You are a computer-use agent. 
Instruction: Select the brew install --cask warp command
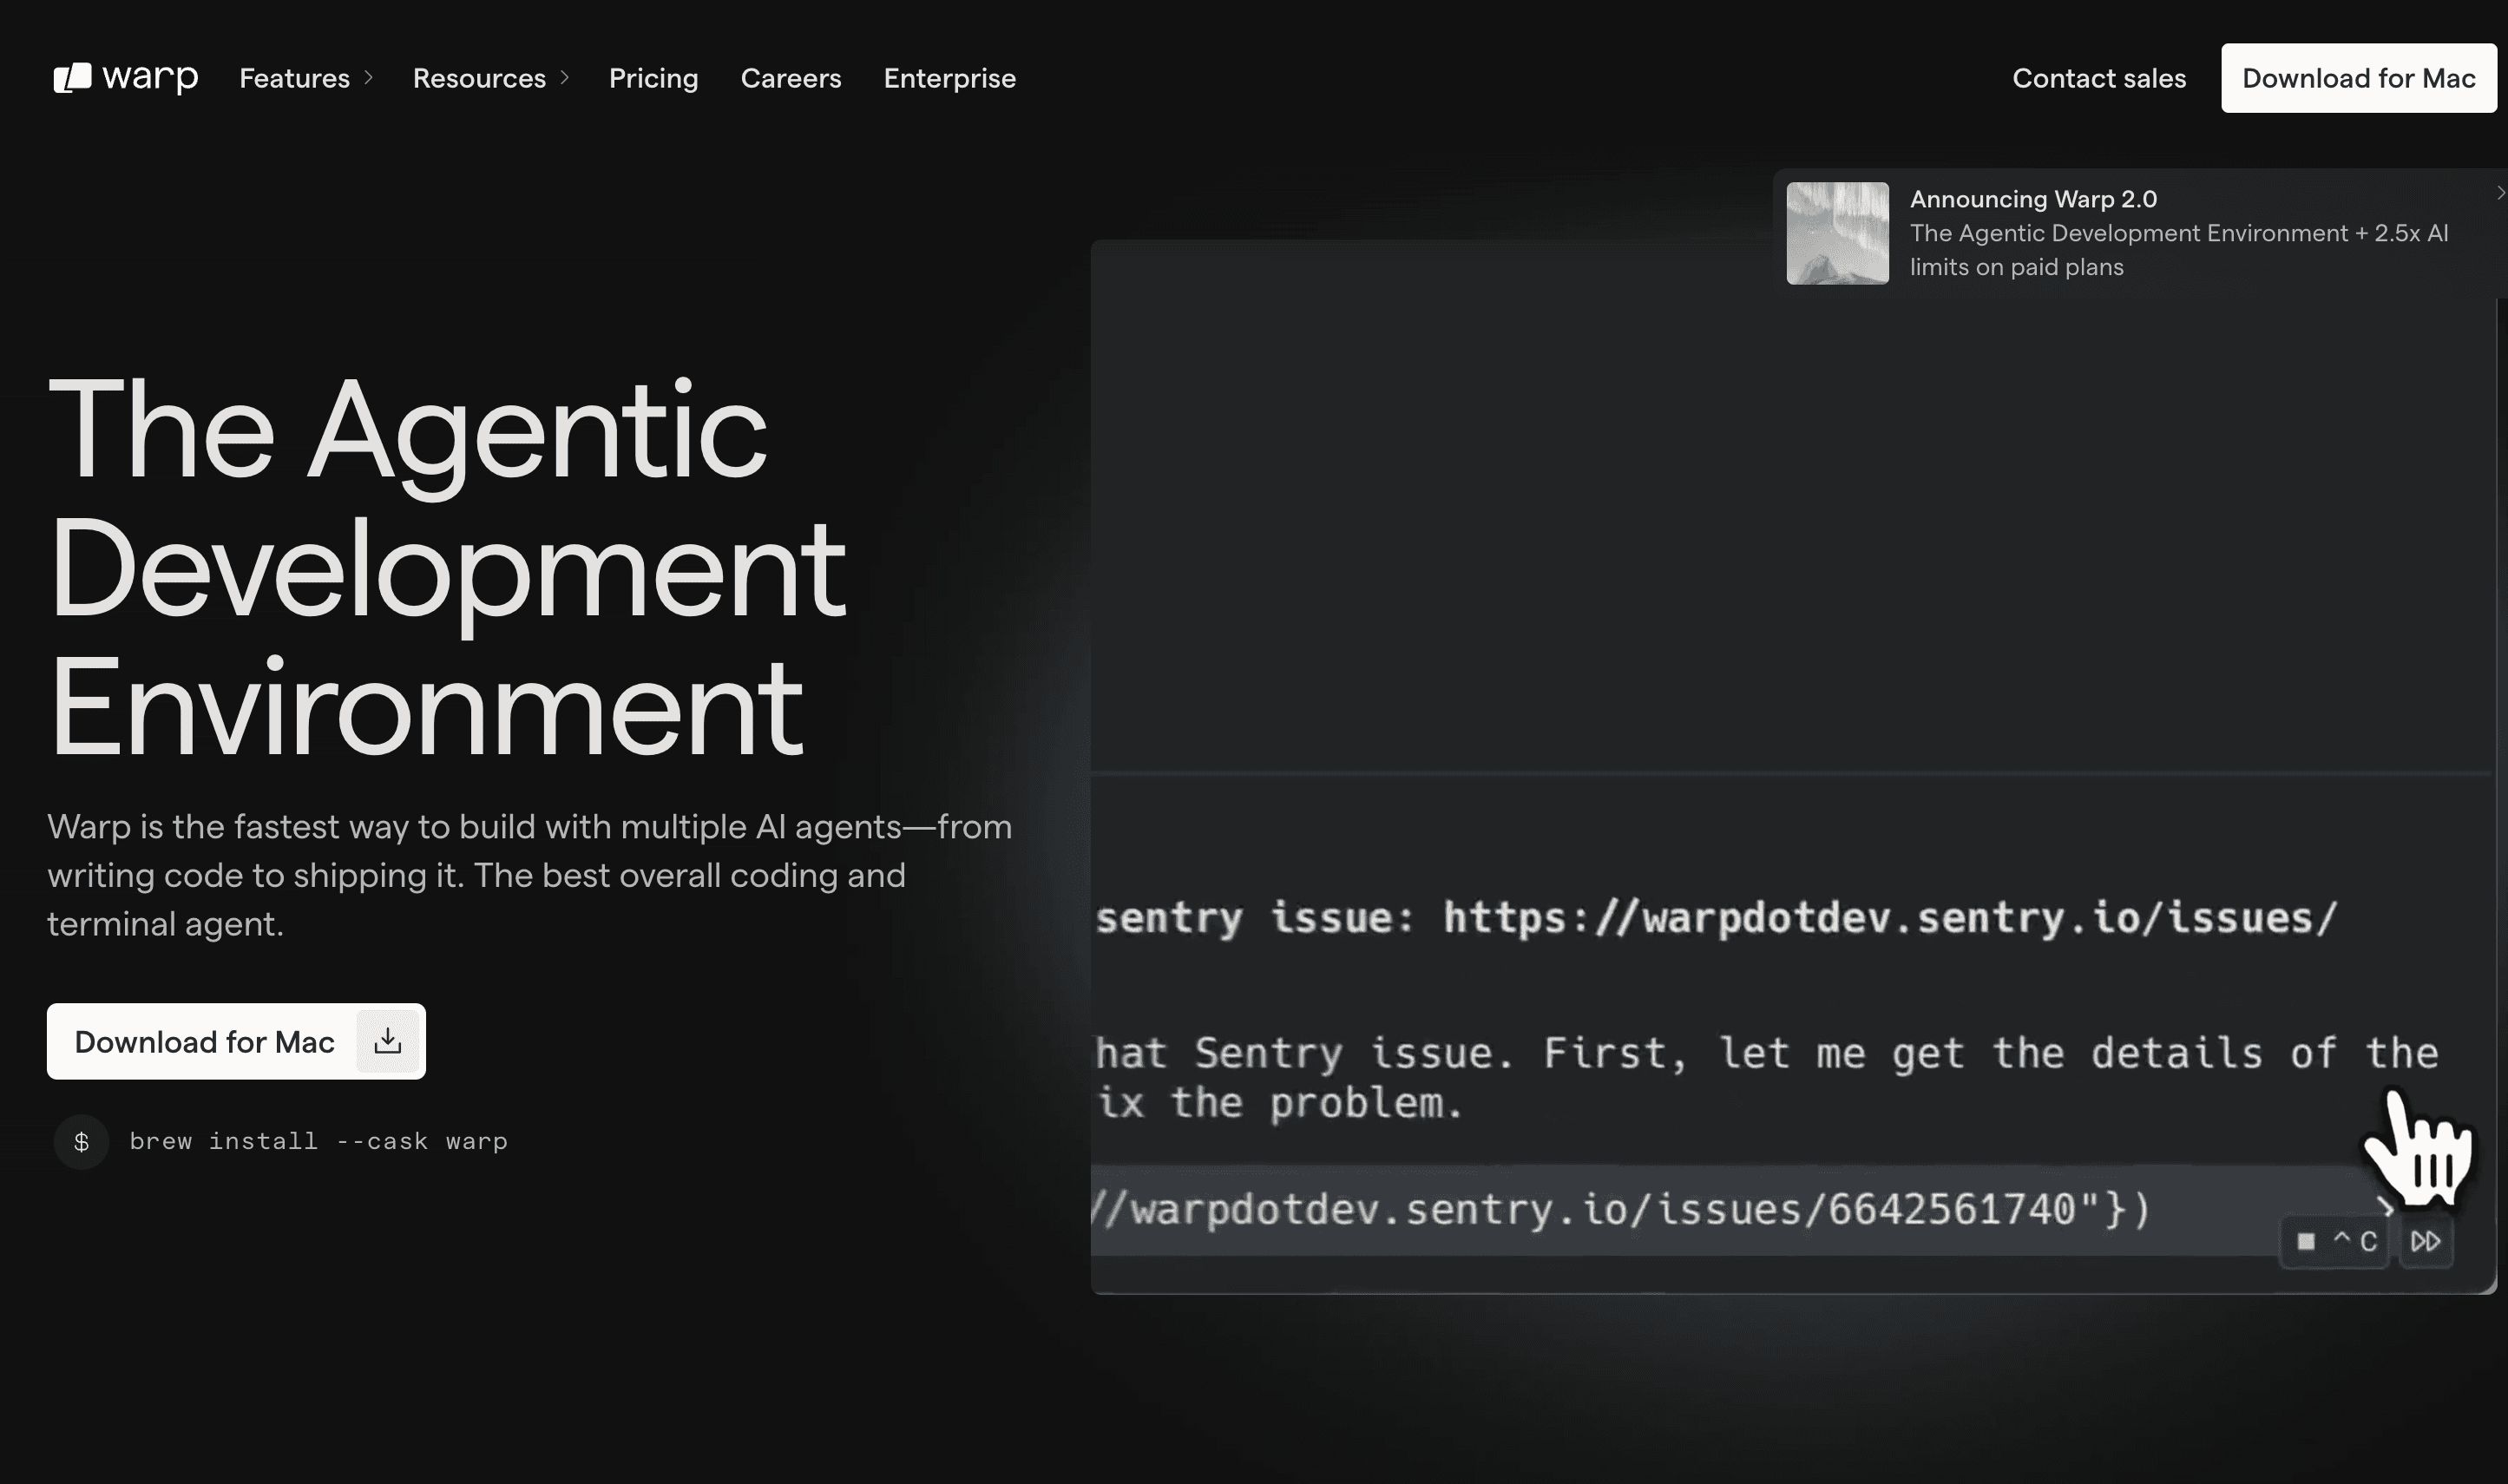[319, 1142]
